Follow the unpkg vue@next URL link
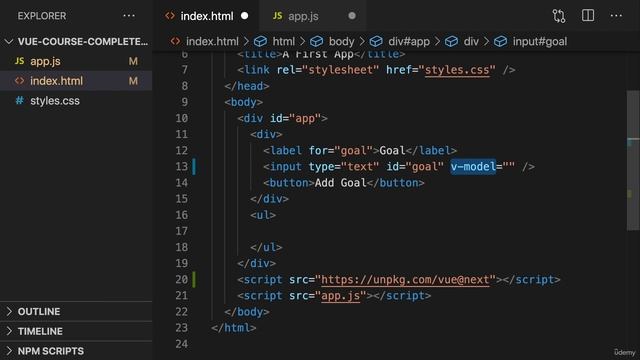 (x=405, y=280)
